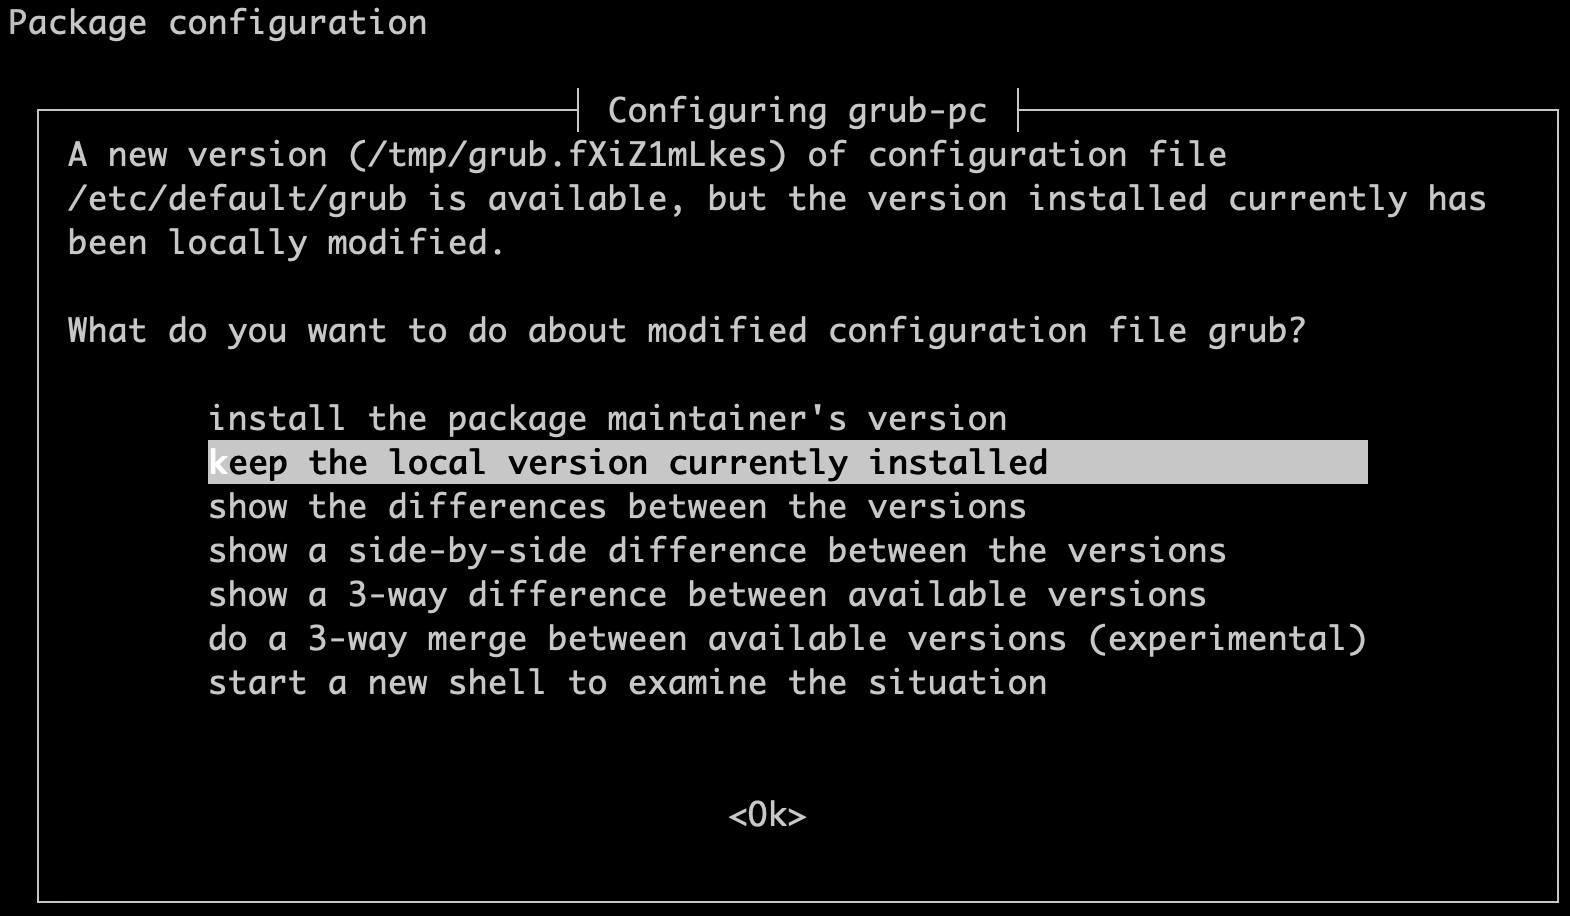1570x916 pixels.
Task: Select "install the package maintainer's version" option
Action: (606, 418)
